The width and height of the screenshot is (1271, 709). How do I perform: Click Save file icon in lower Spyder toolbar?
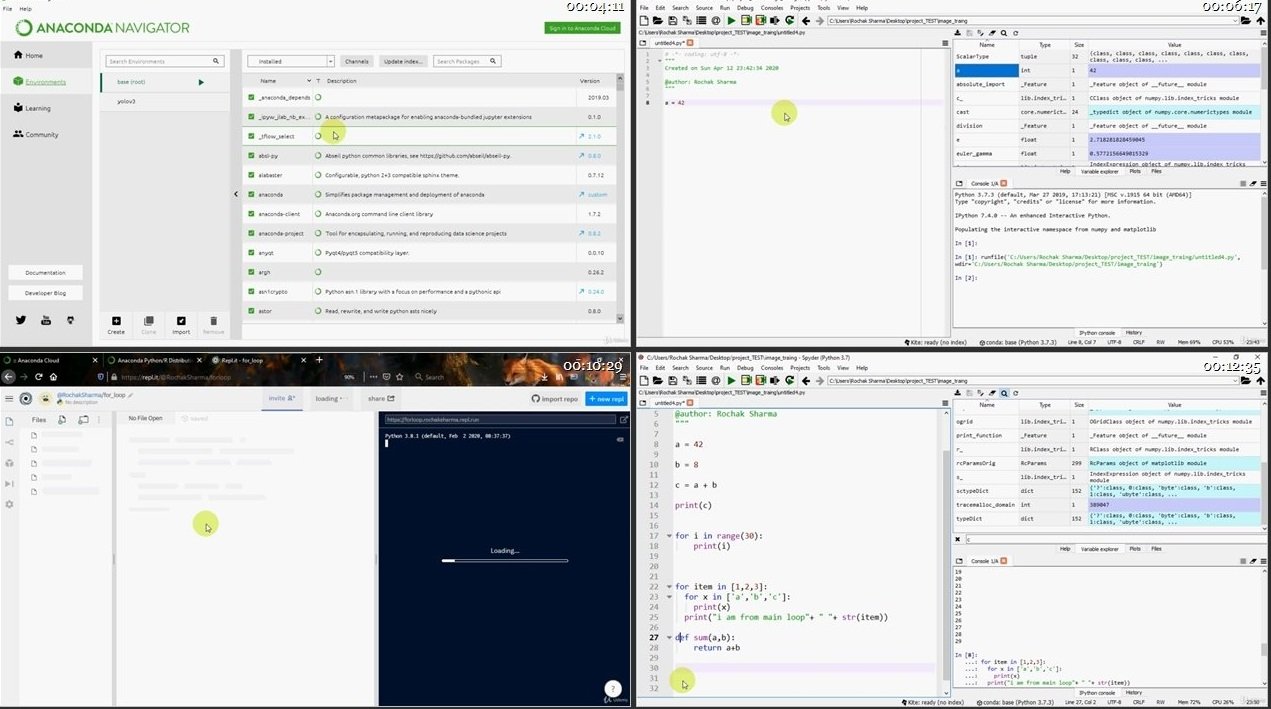(672, 380)
